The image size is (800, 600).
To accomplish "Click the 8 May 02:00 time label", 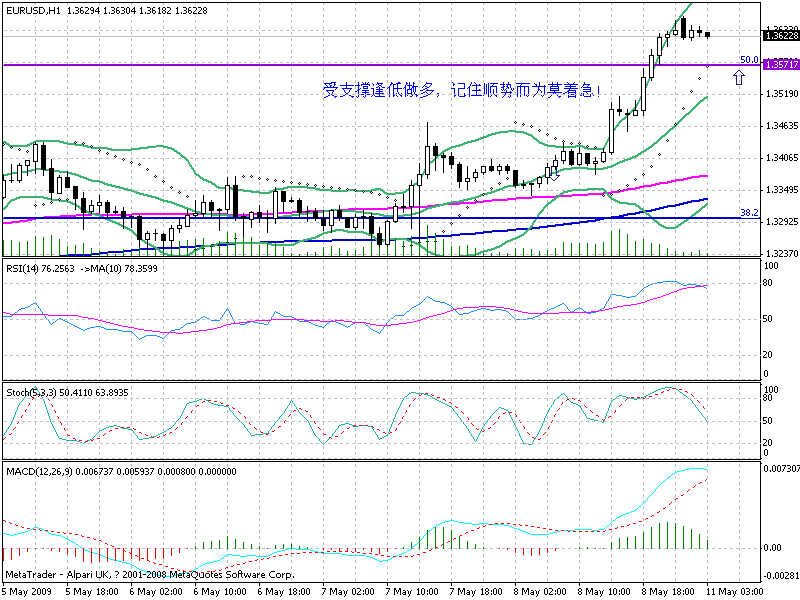I will 540,592.
